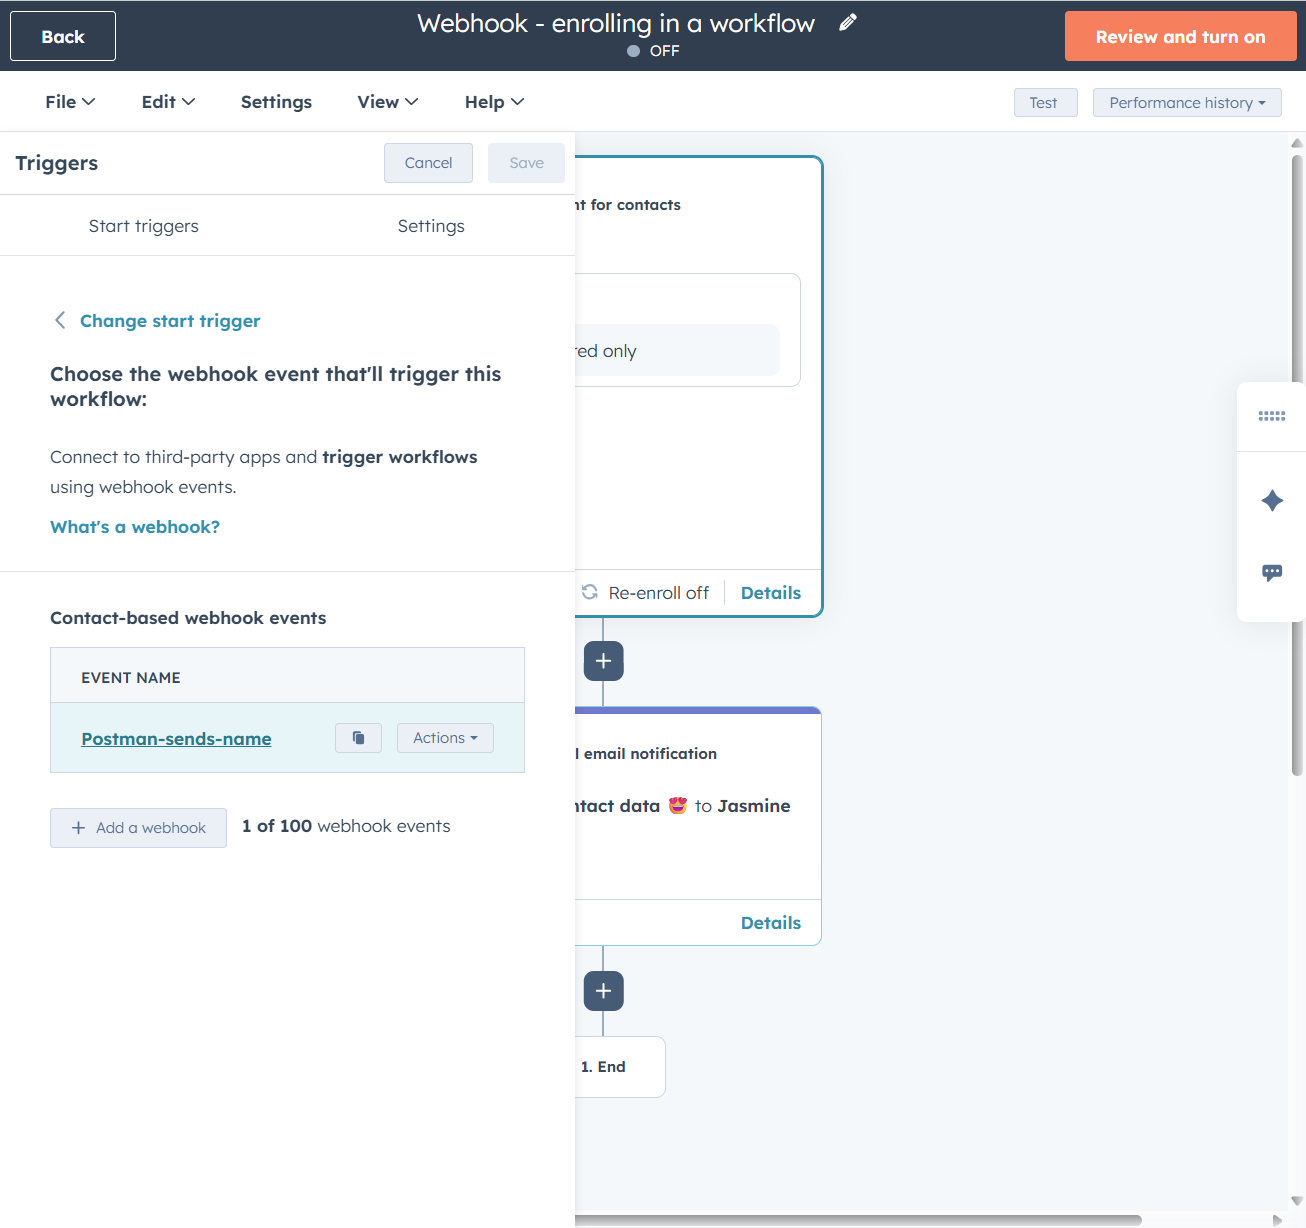Image resolution: width=1306 pixels, height=1228 pixels.
Task: Open the Performance history dropdown
Action: pos(1186,102)
